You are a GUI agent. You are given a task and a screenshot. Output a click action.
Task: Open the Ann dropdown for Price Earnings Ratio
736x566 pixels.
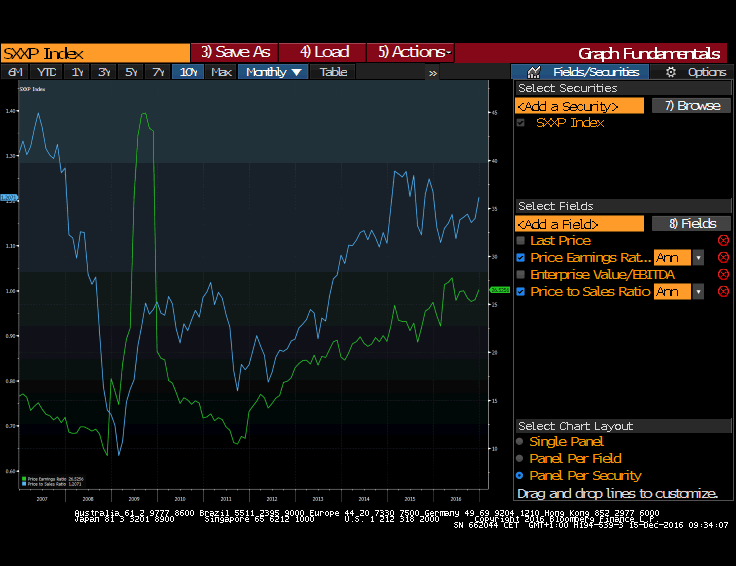pyautogui.click(x=698, y=258)
